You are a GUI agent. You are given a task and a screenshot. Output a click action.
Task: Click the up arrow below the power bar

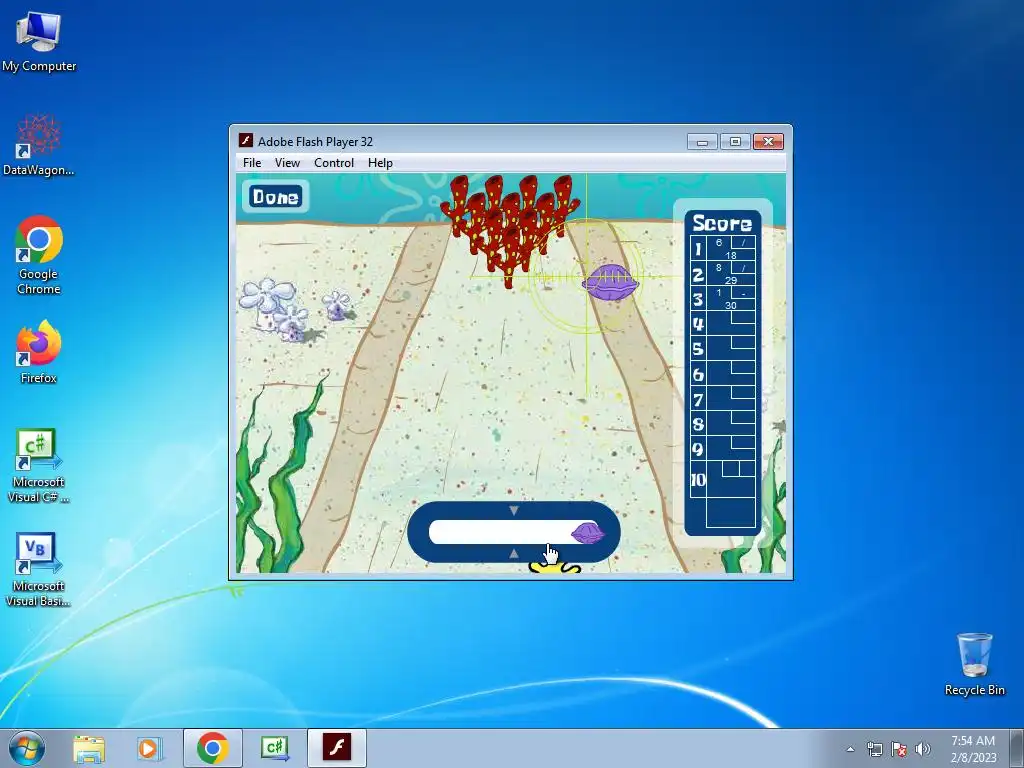[x=513, y=554]
